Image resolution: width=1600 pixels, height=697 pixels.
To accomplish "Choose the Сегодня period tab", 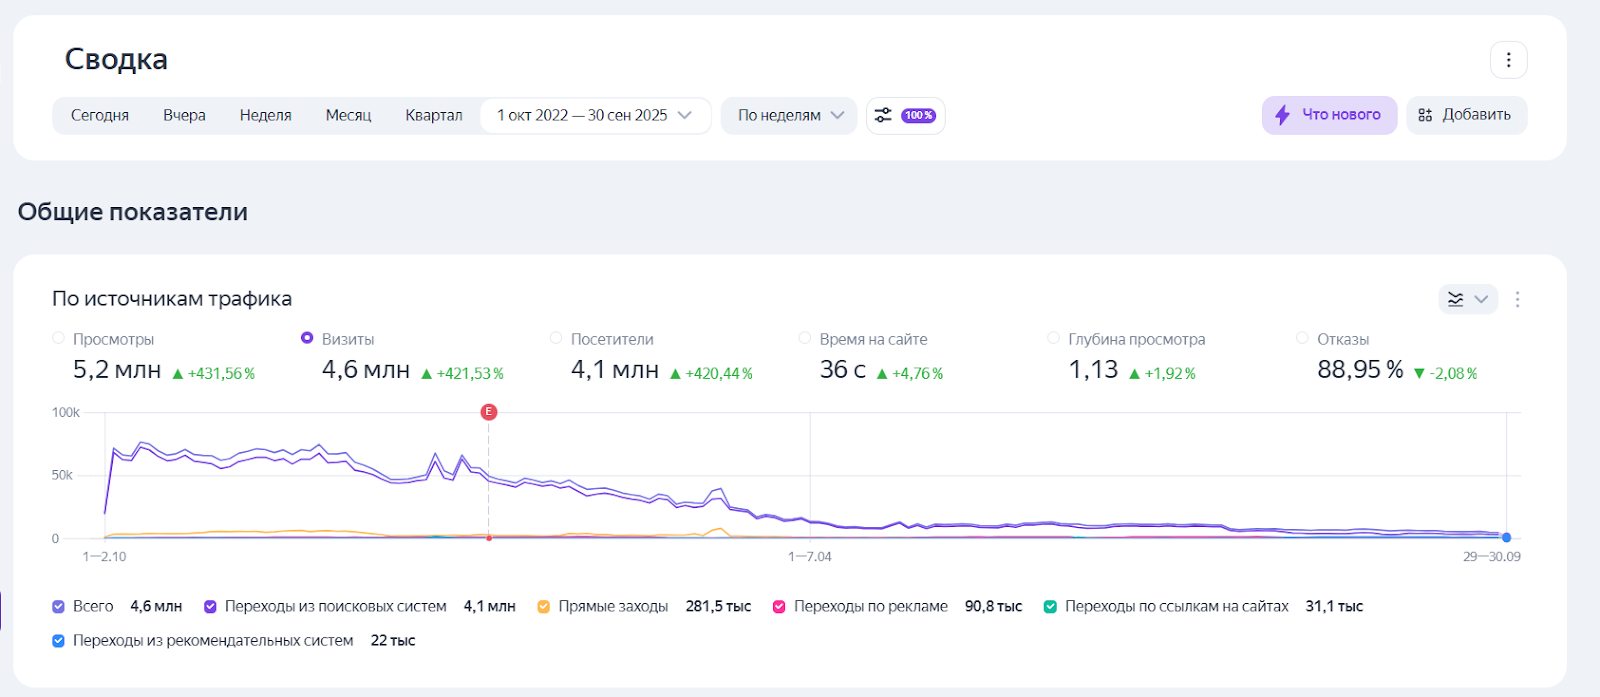I will click(100, 115).
